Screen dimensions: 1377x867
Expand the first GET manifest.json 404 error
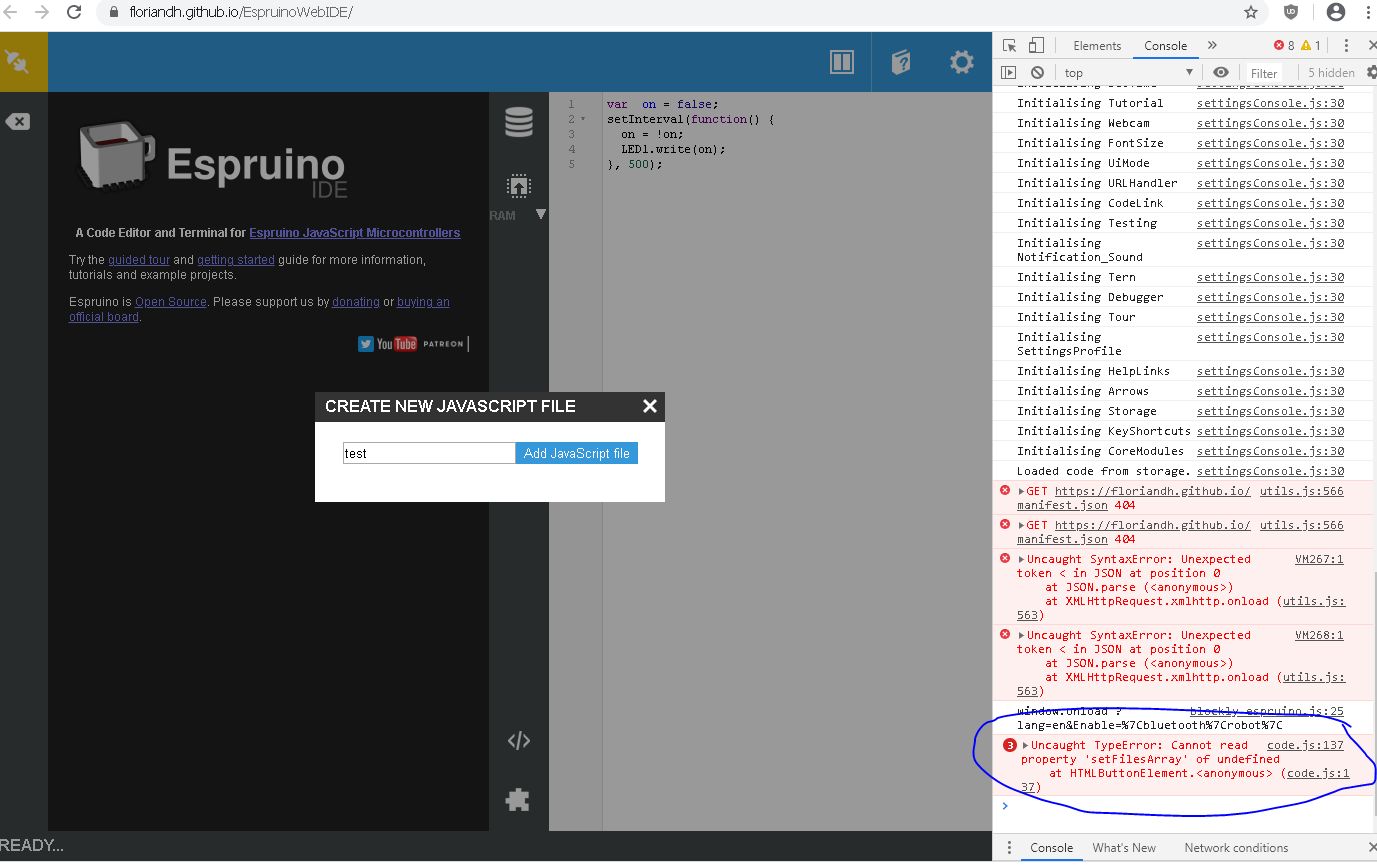coord(1021,491)
